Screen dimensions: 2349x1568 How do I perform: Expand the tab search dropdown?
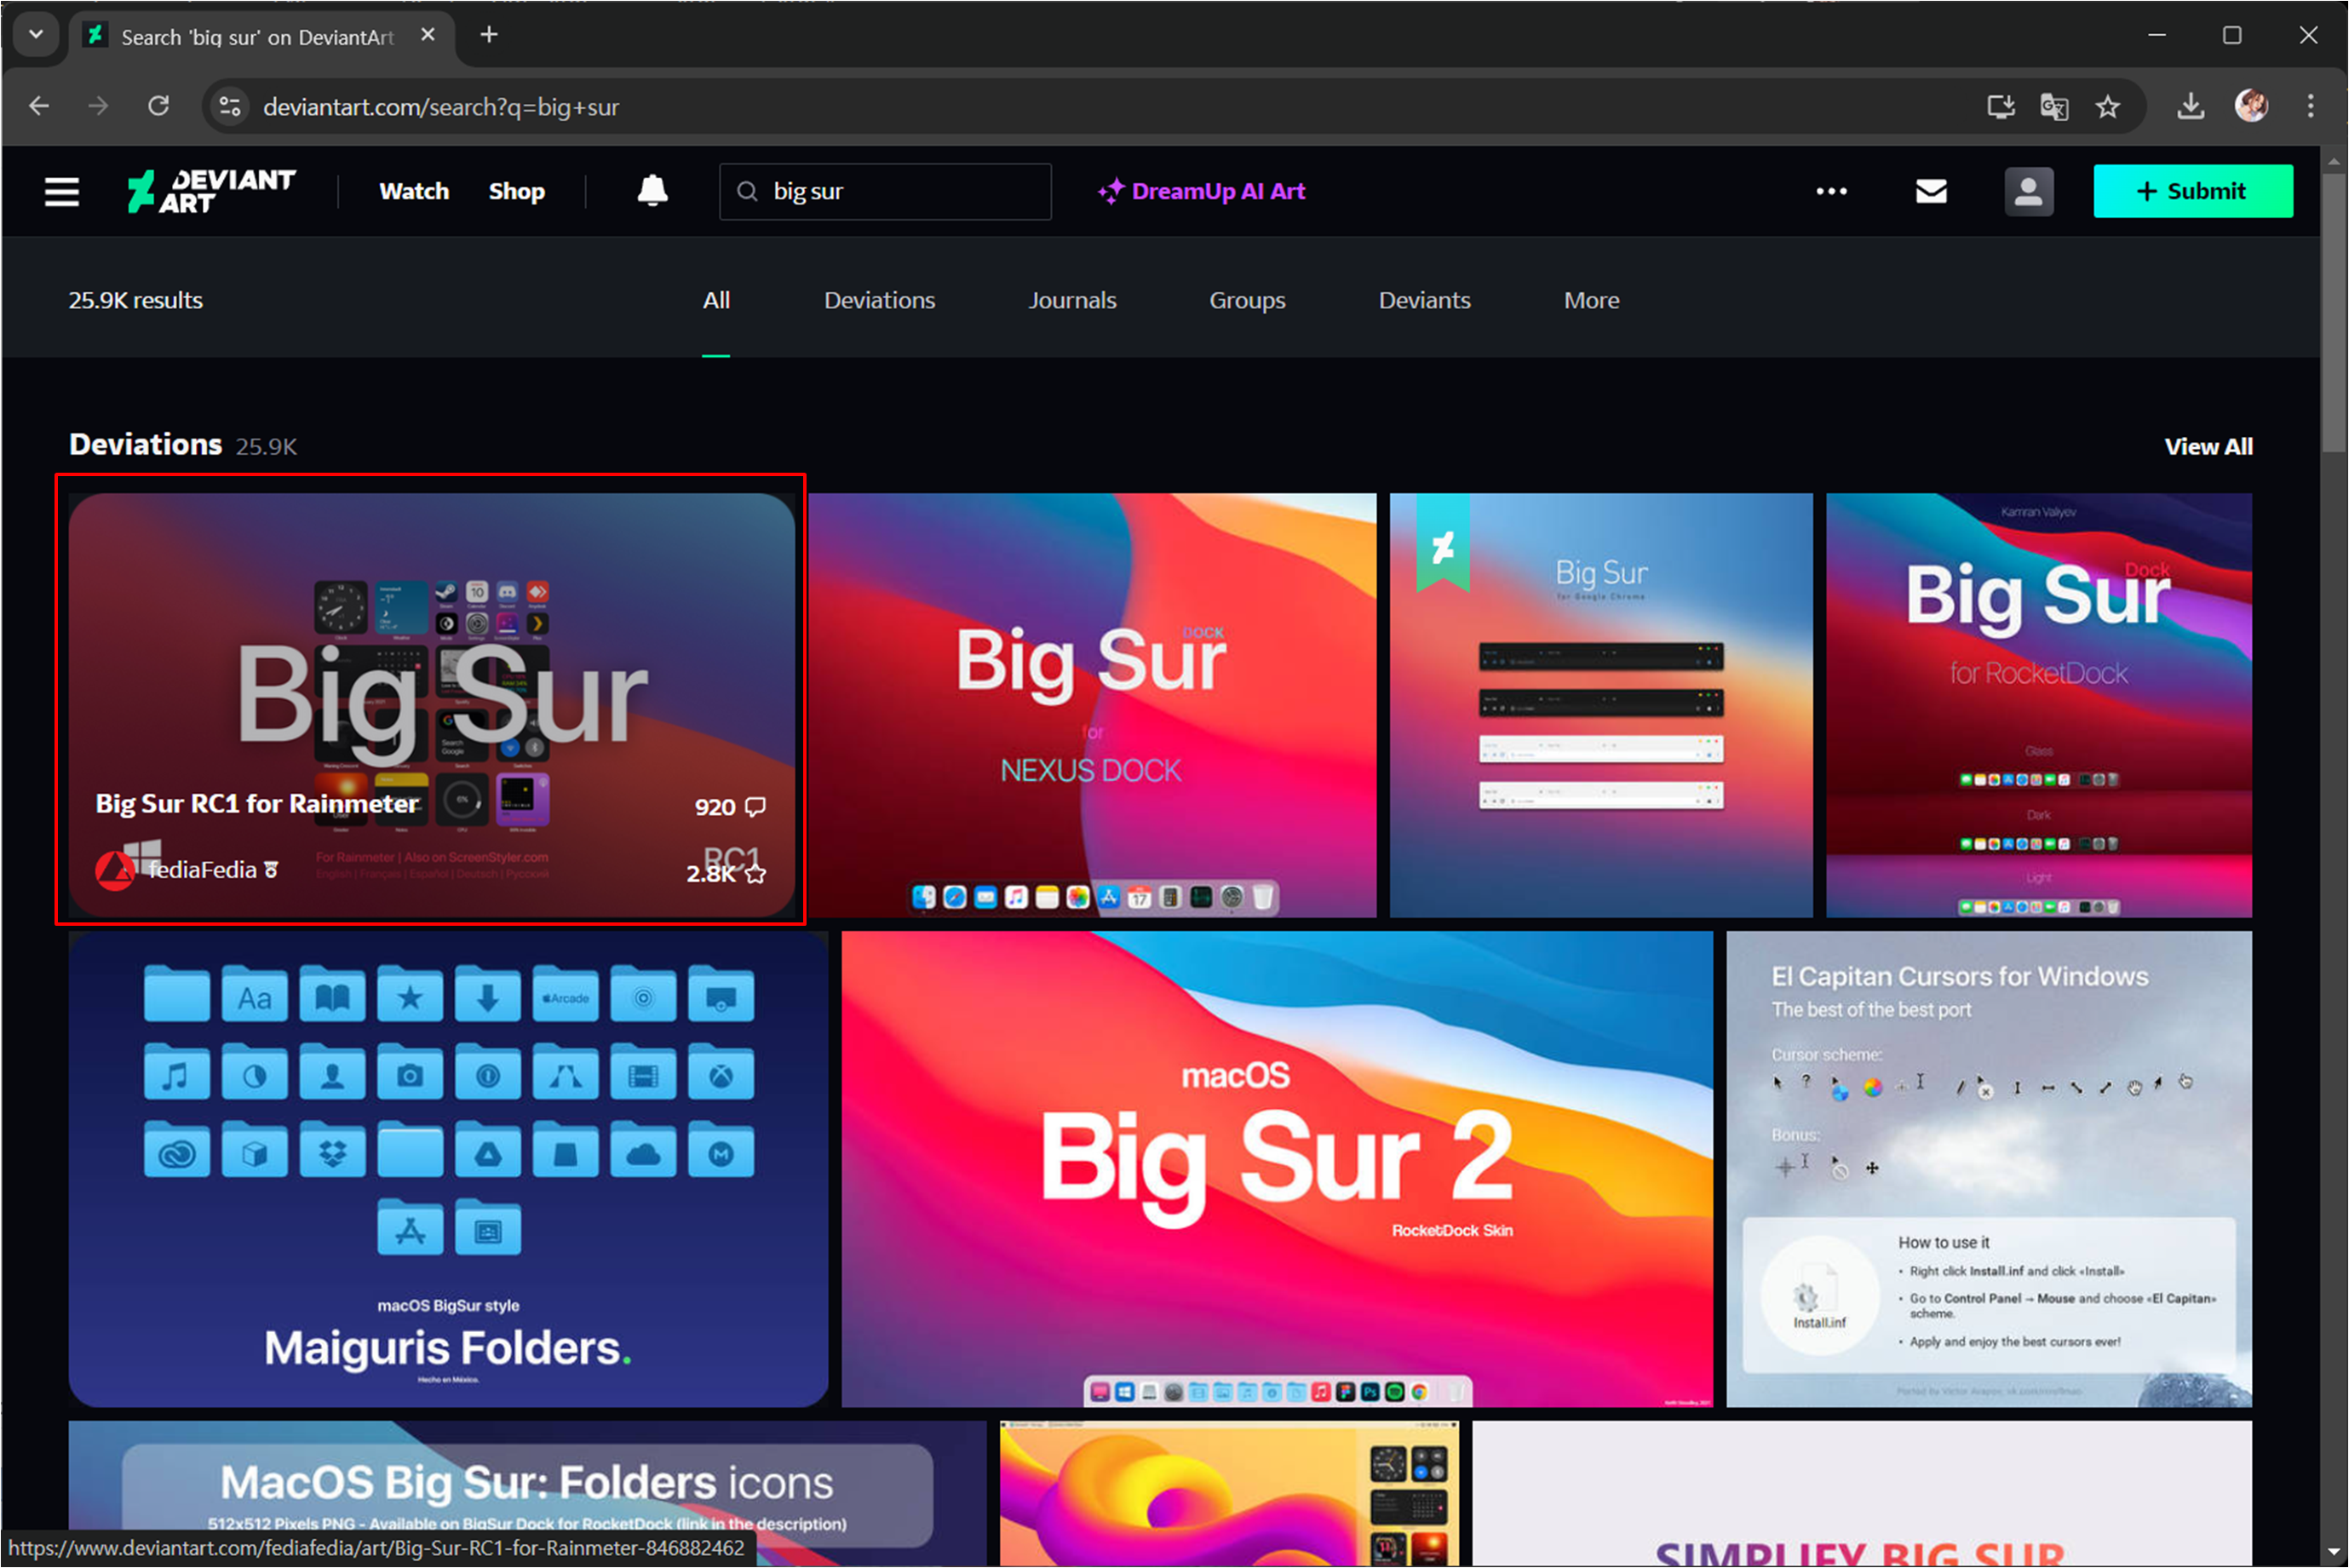(x=36, y=35)
